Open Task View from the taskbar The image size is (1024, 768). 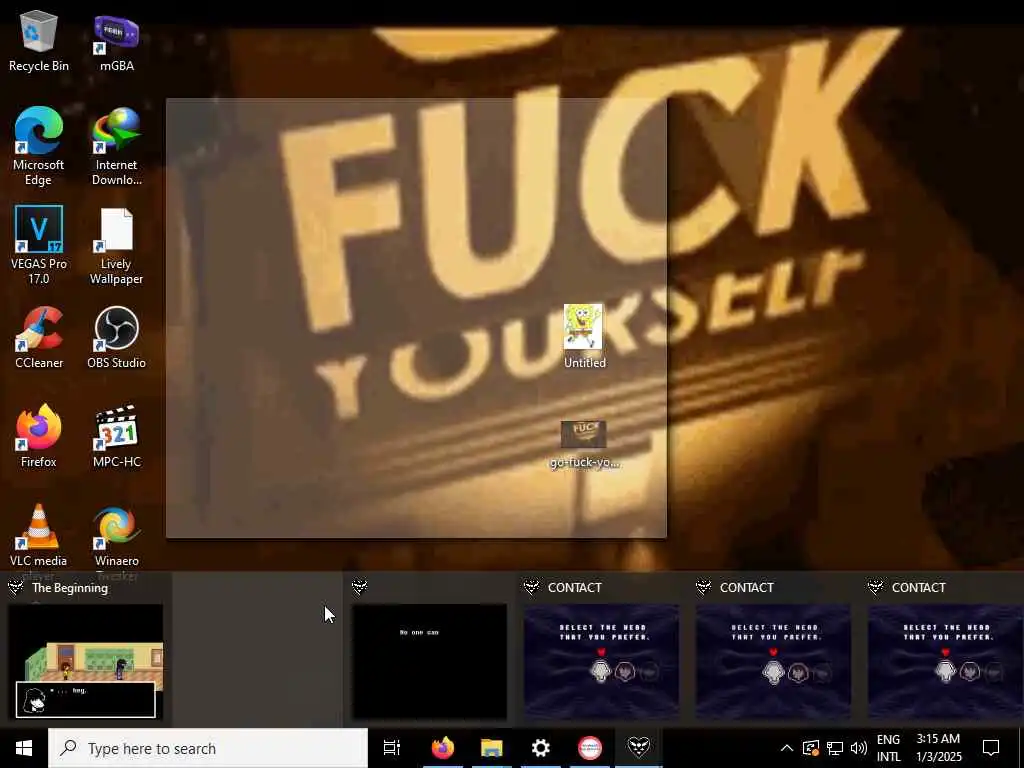[392, 748]
